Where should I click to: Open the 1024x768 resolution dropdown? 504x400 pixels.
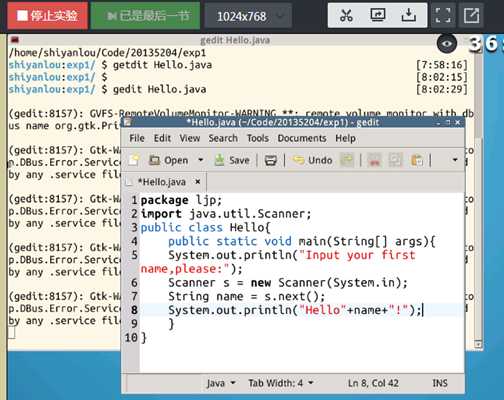pyautogui.click(x=248, y=16)
